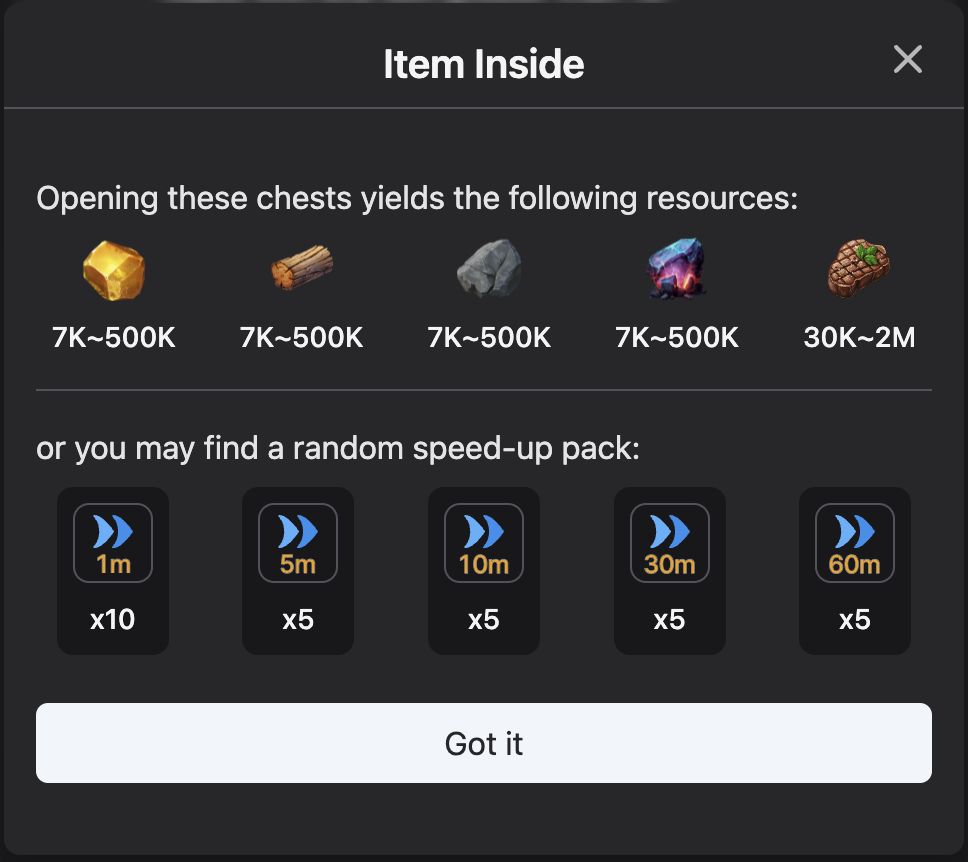
Task: Click the 1m speed-up pack icon
Action: [x=113, y=543]
